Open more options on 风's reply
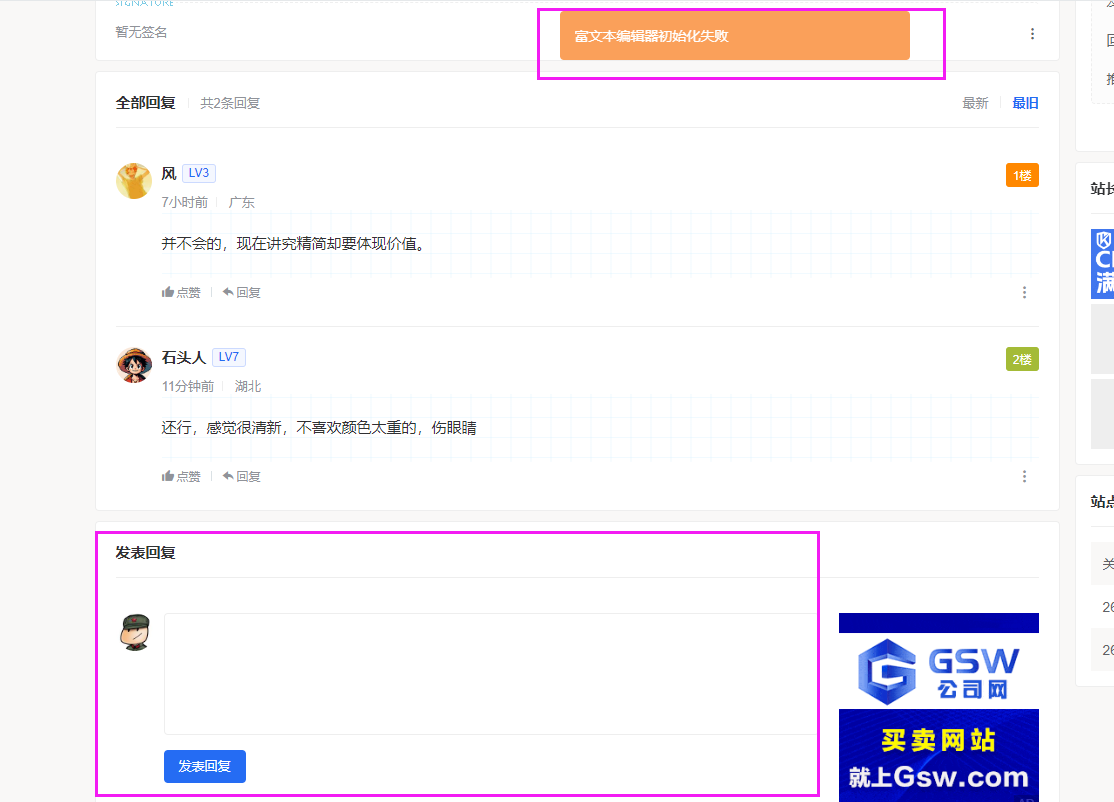Image resolution: width=1114 pixels, height=802 pixels. 1024,293
